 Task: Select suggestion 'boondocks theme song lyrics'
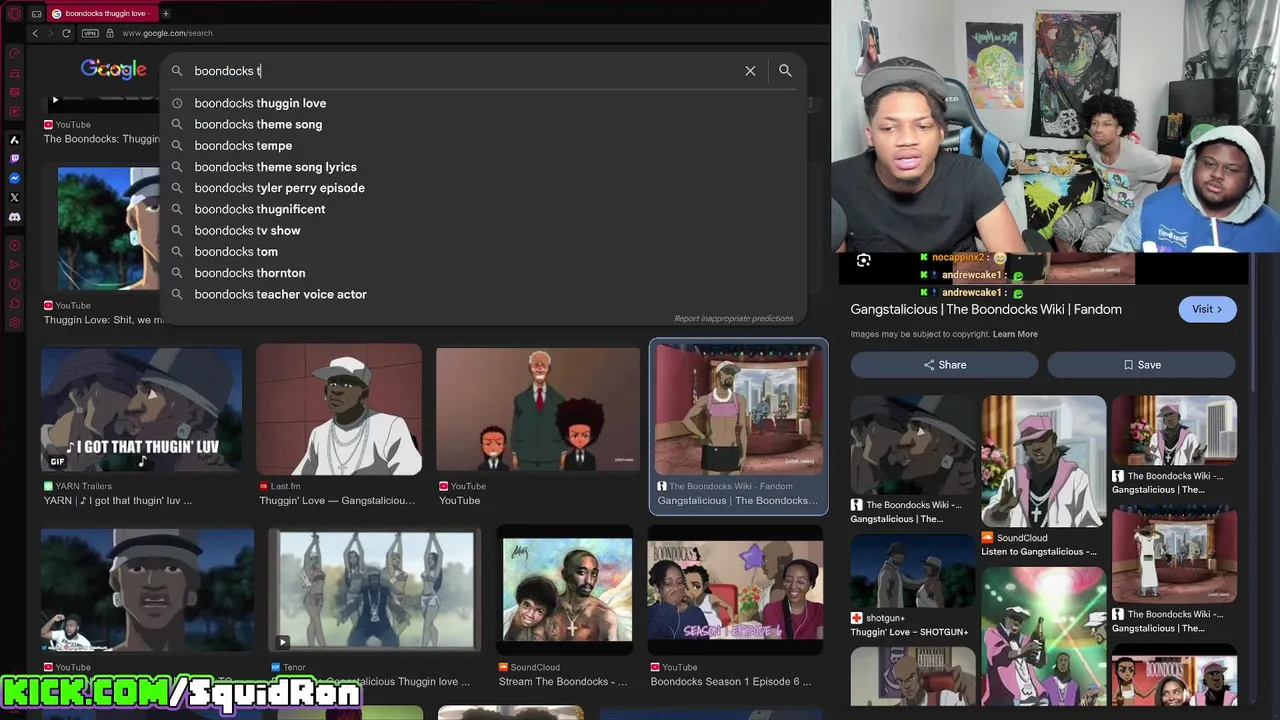(483, 167)
